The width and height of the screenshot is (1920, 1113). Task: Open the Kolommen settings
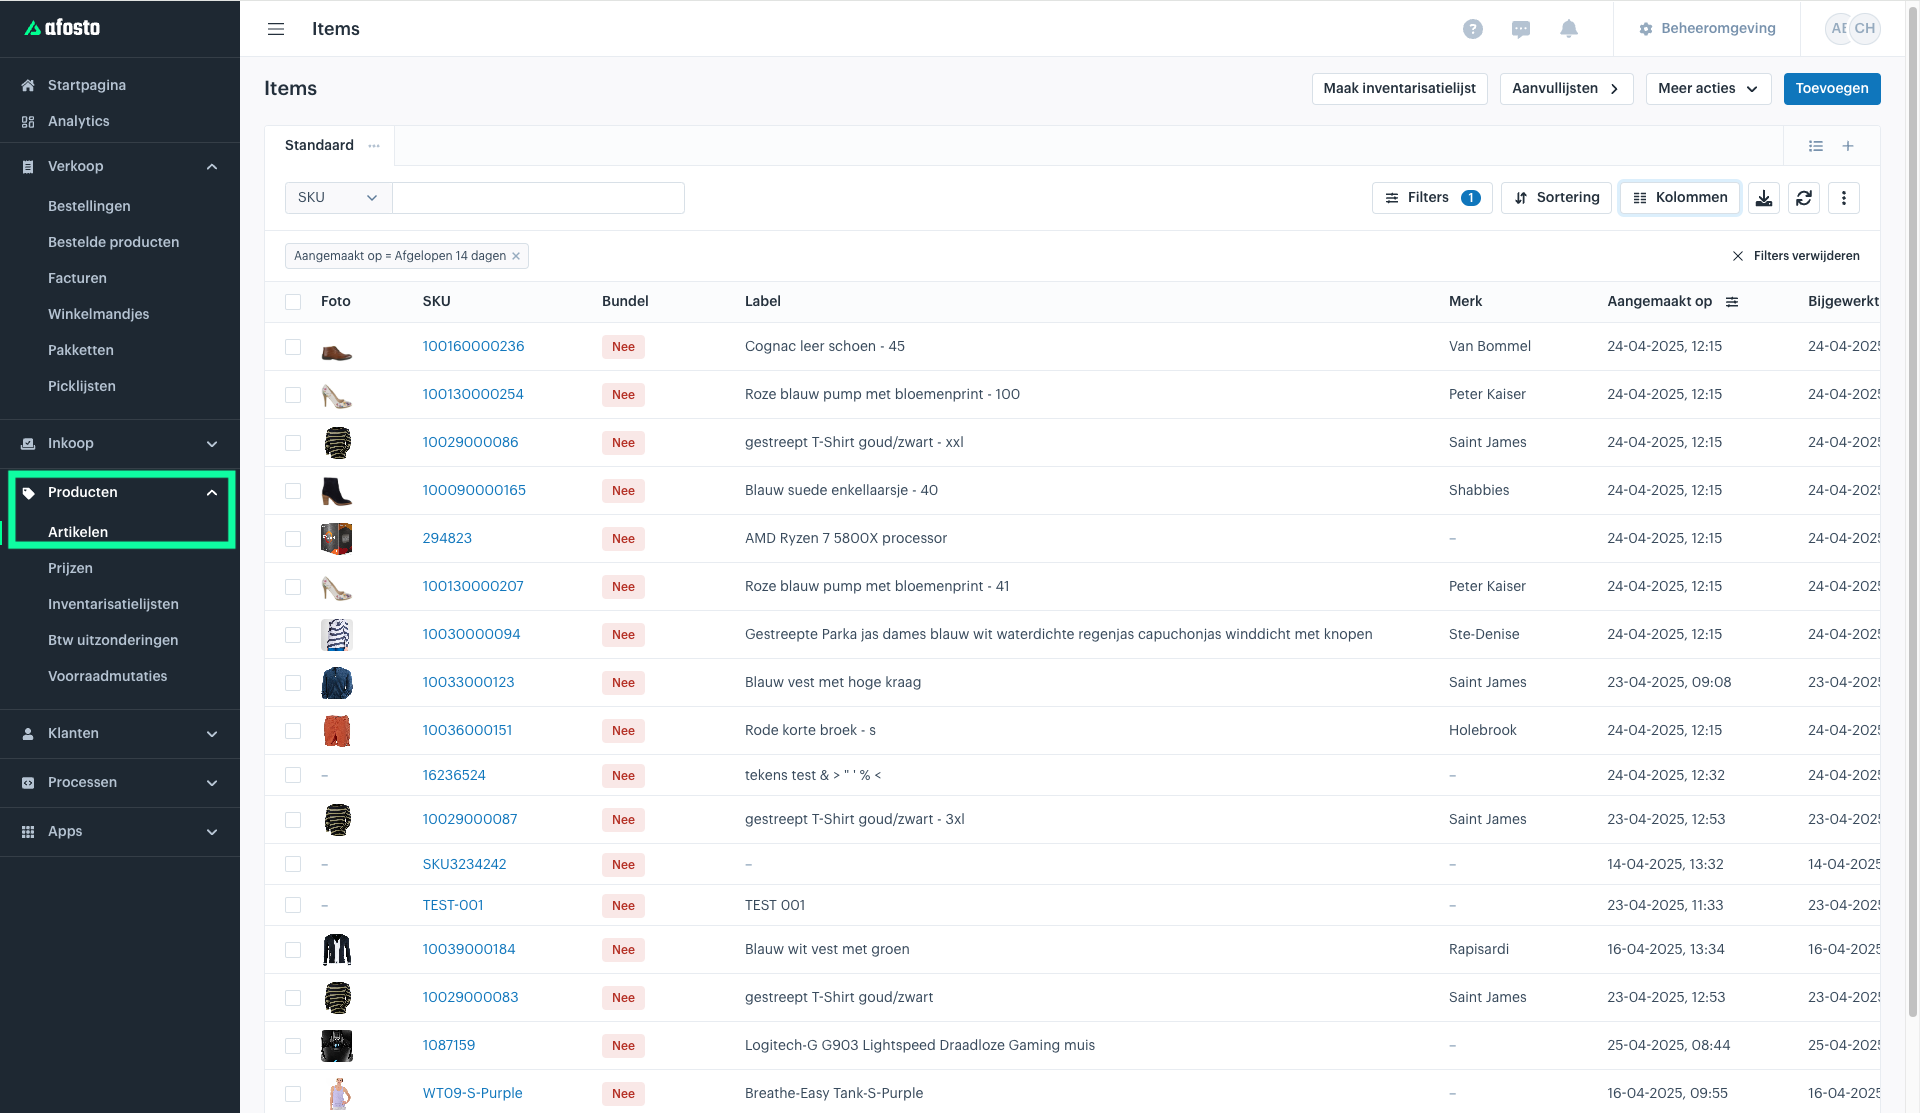pos(1680,198)
